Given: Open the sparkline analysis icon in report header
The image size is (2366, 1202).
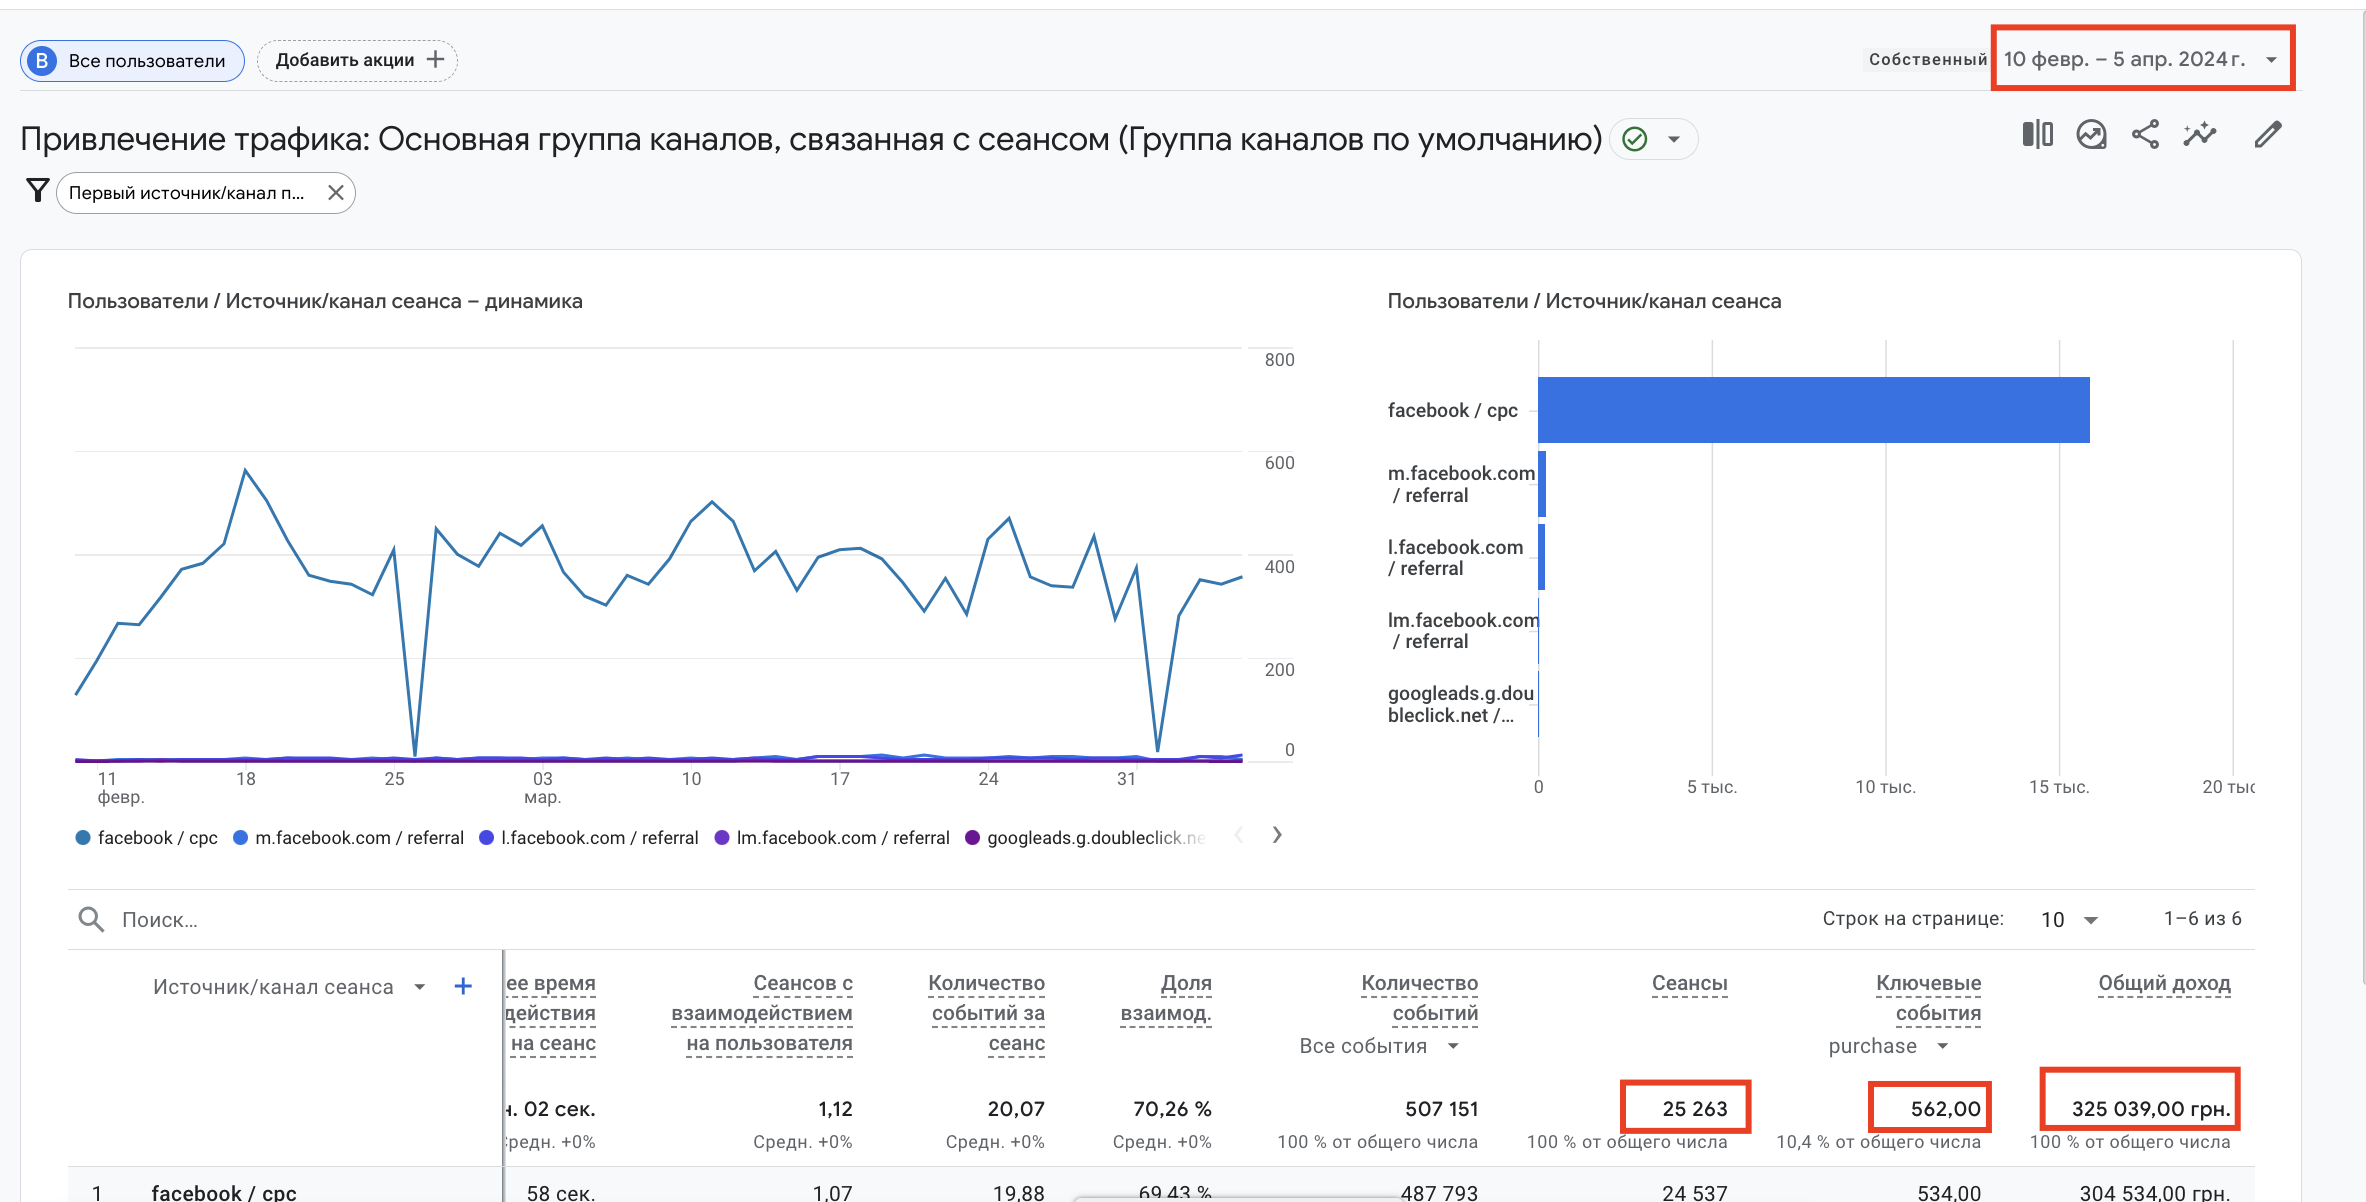Looking at the screenshot, I should [2200, 135].
